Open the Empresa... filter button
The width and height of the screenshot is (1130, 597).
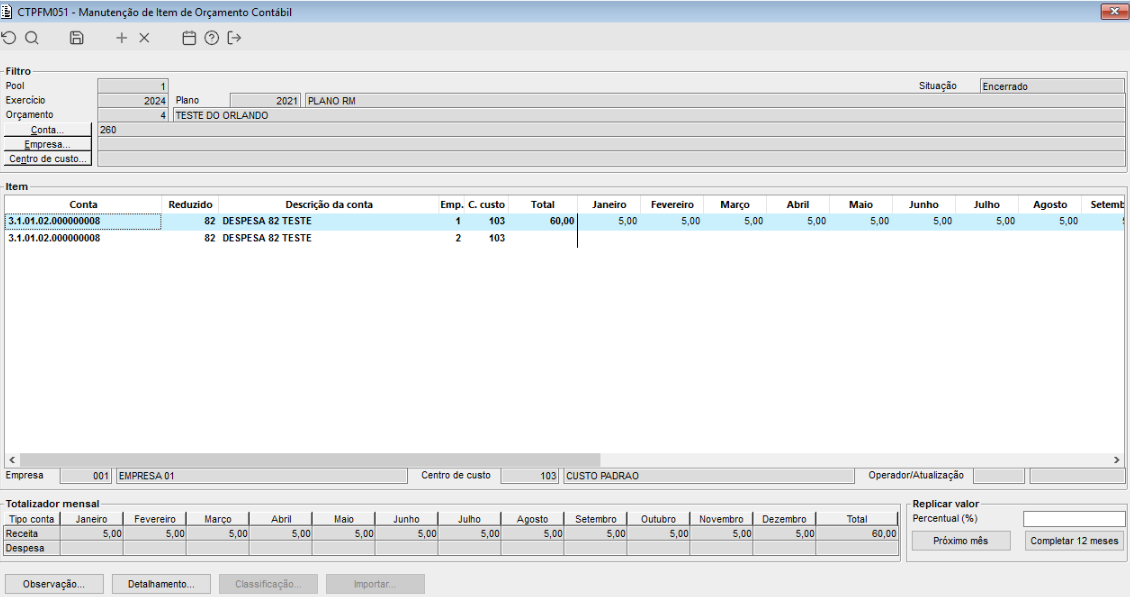click(x=48, y=144)
